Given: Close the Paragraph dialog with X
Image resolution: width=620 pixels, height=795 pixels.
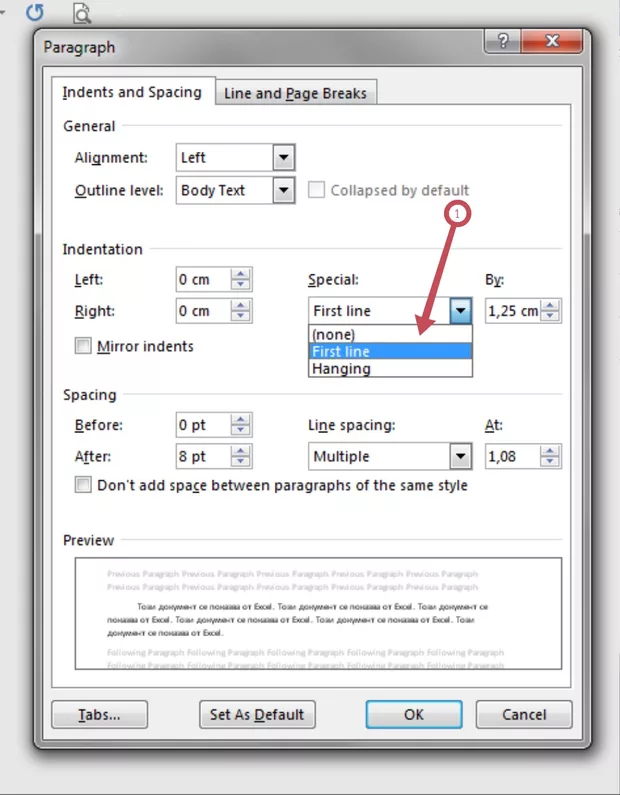Looking at the screenshot, I should (552, 41).
